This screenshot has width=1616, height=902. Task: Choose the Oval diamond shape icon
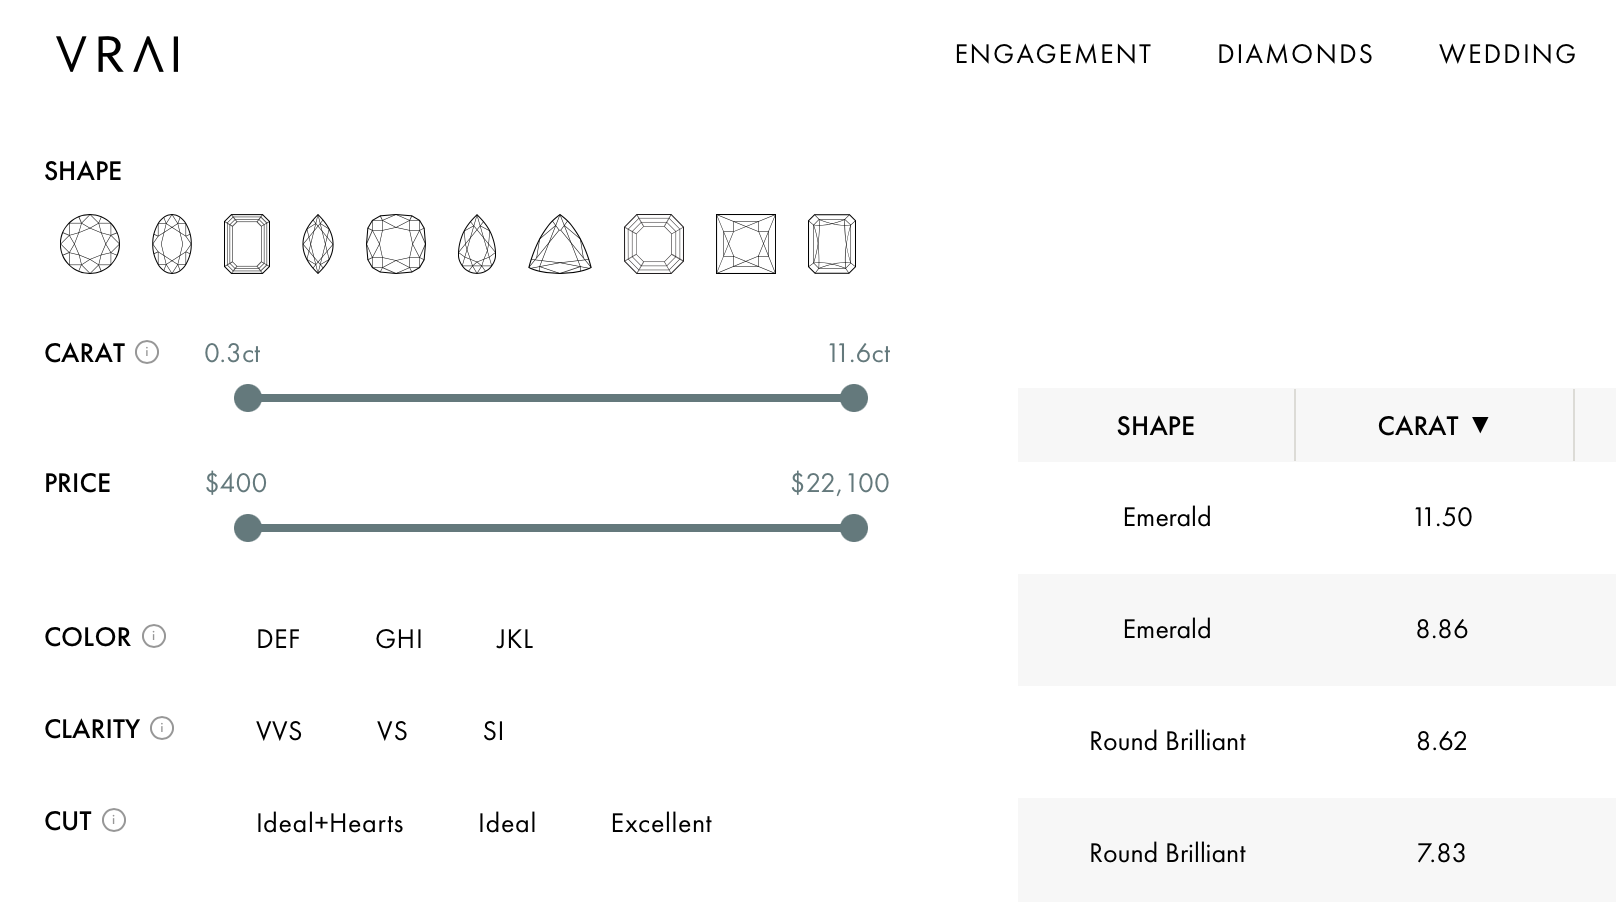point(172,244)
